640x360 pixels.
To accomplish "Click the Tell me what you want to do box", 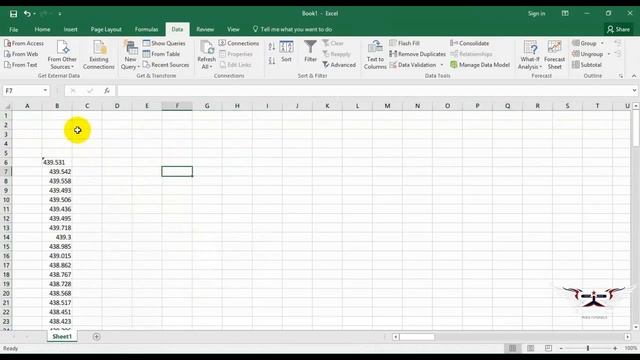I will coord(292,29).
